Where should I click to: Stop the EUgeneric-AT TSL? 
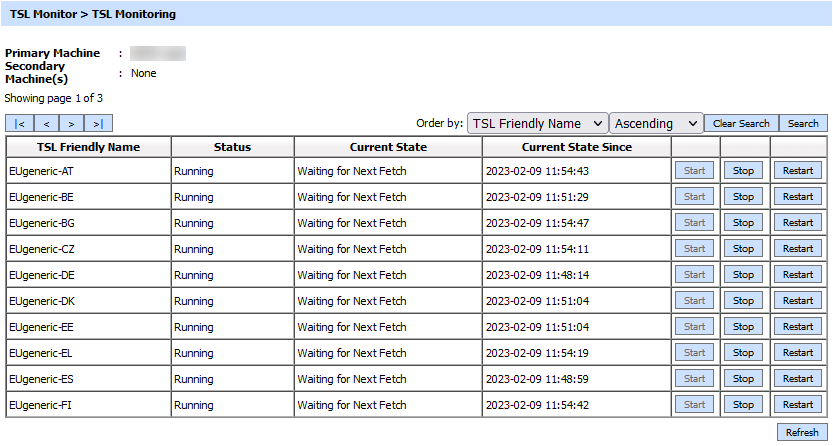pos(743,171)
